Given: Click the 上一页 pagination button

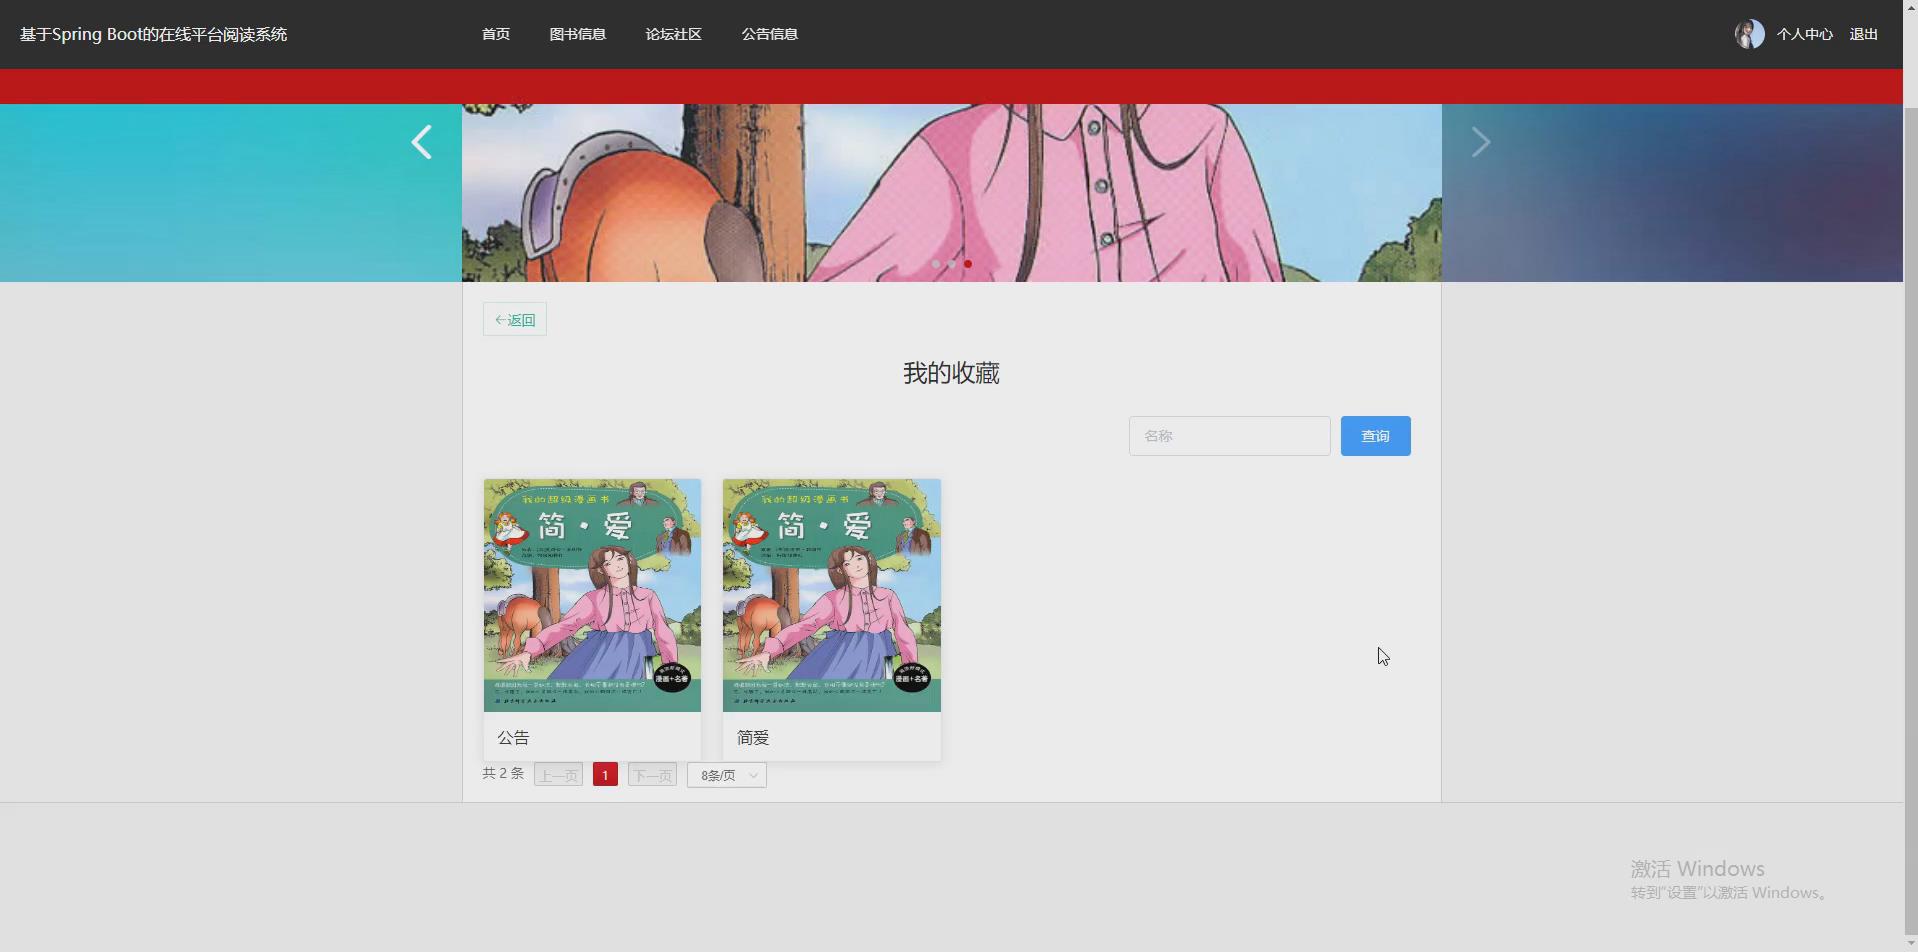Looking at the screenshot, I should click(x=558, y=775).
